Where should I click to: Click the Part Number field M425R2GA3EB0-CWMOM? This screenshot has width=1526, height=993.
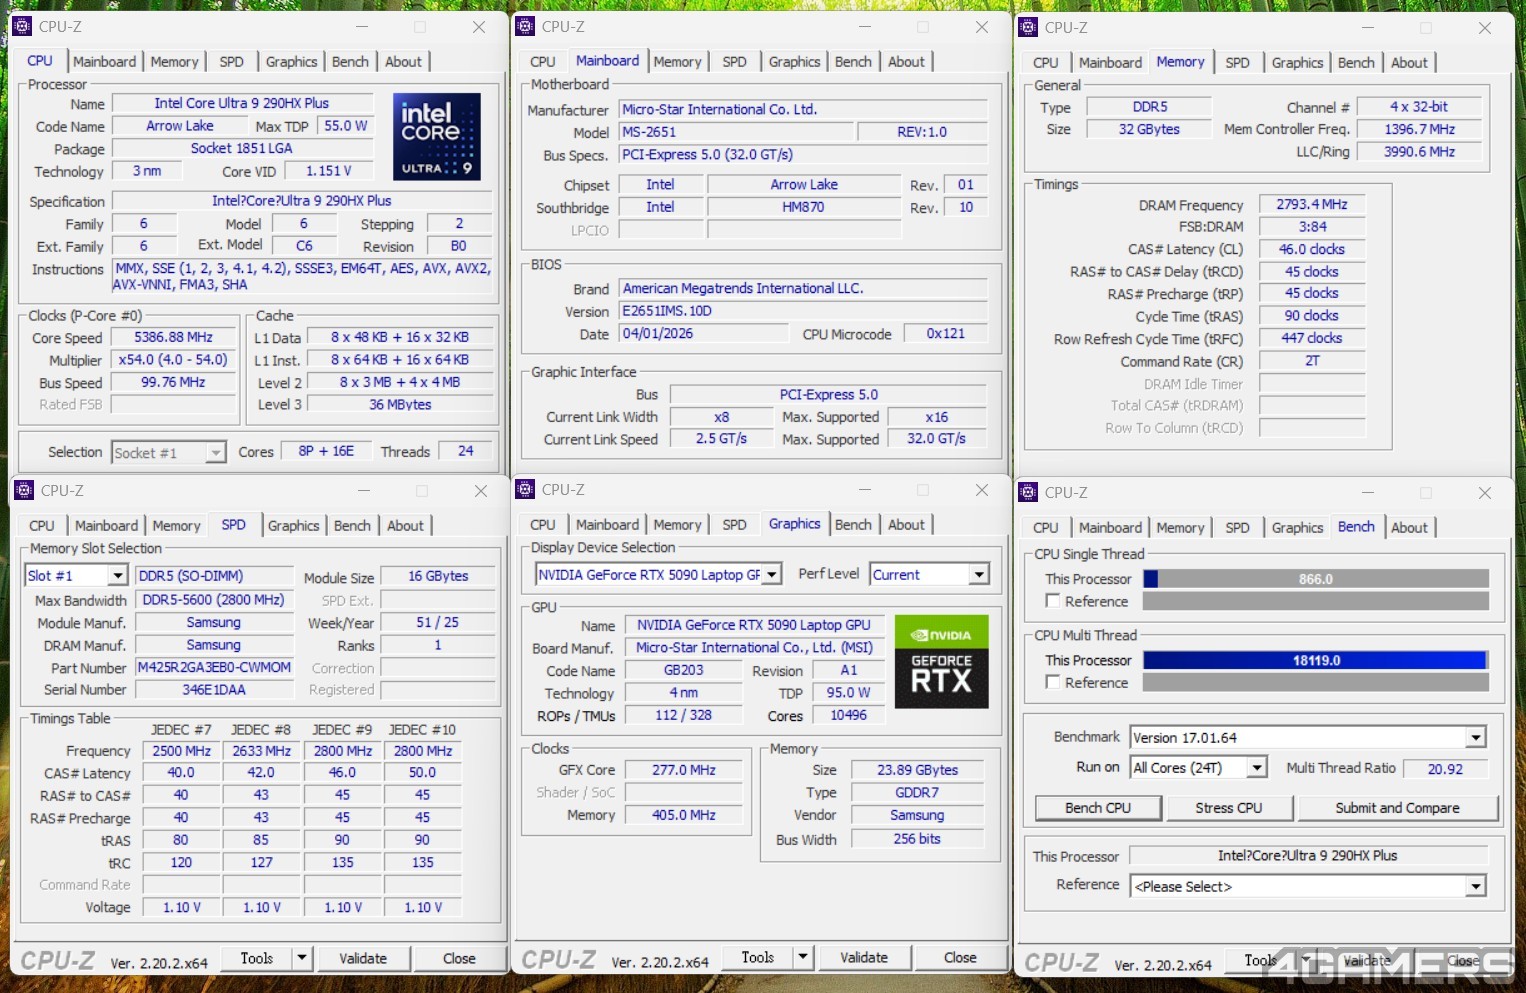214,668
